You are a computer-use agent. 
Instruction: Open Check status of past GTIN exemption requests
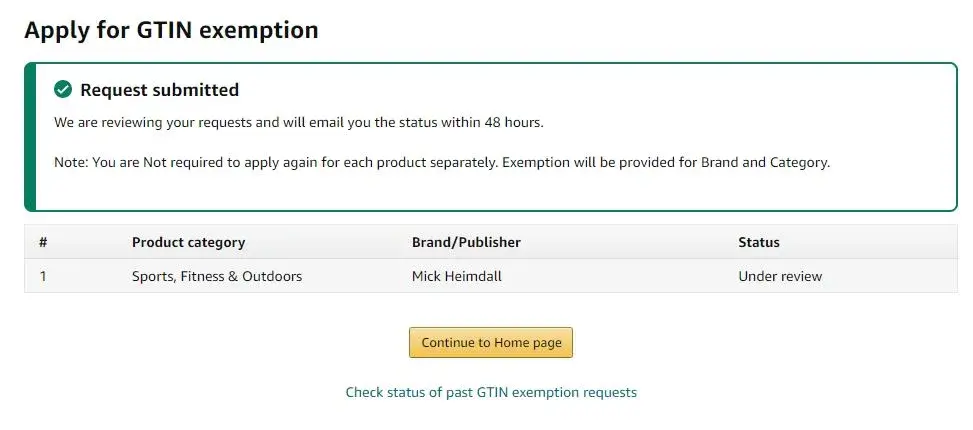point(491,392)
